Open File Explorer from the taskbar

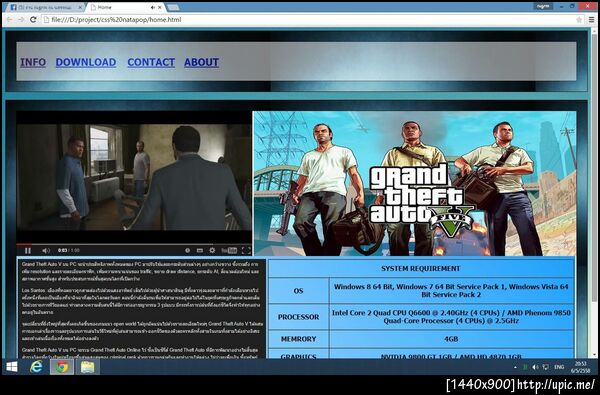pyautogui.click(x=87, y=367)
